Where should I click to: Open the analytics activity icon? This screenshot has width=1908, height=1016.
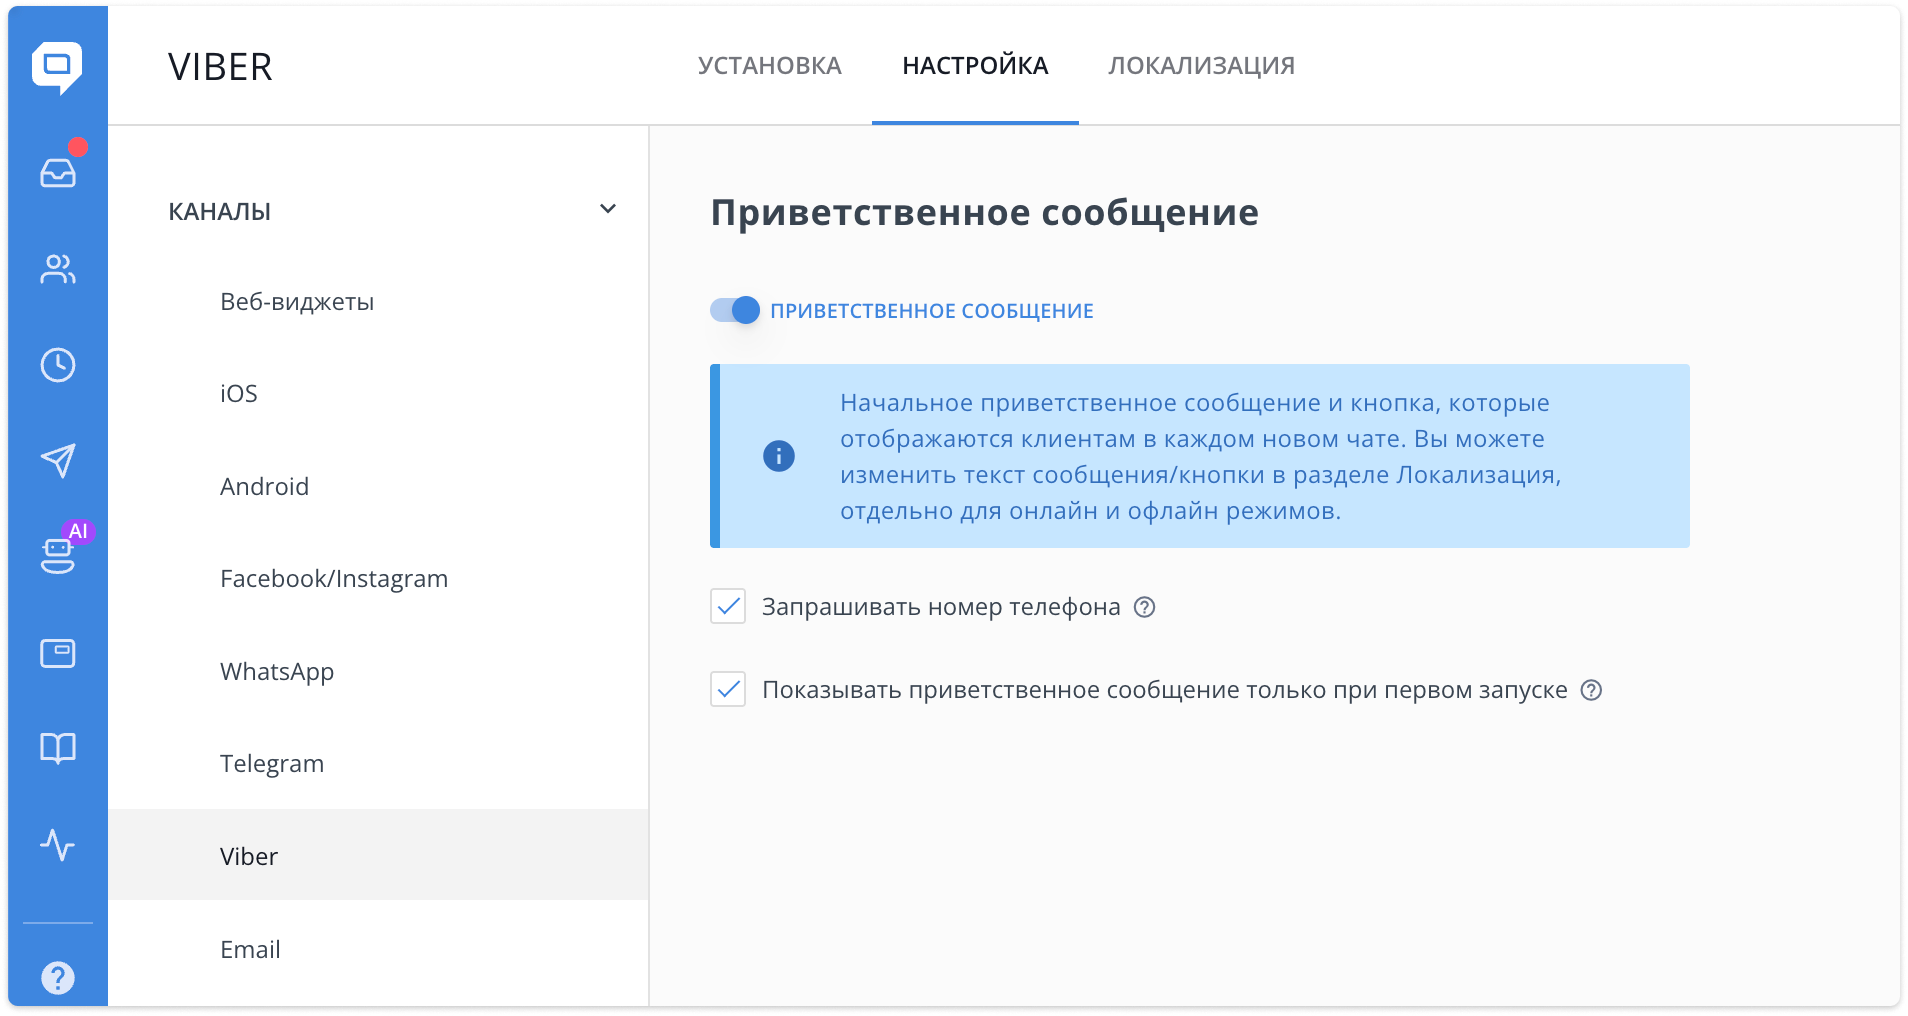(58, 846)
